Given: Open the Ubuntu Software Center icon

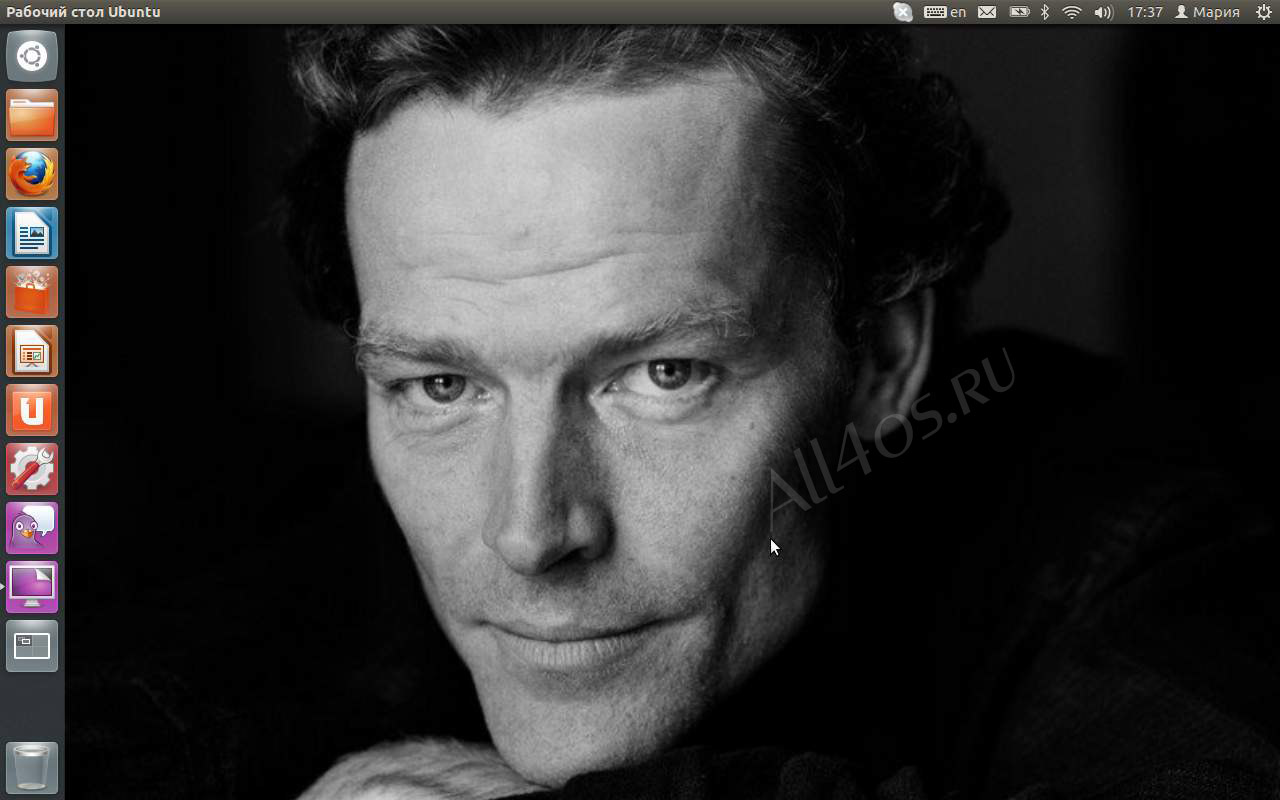Looking at the screenshot, I should pyautogui.click(x=32, y=292).
